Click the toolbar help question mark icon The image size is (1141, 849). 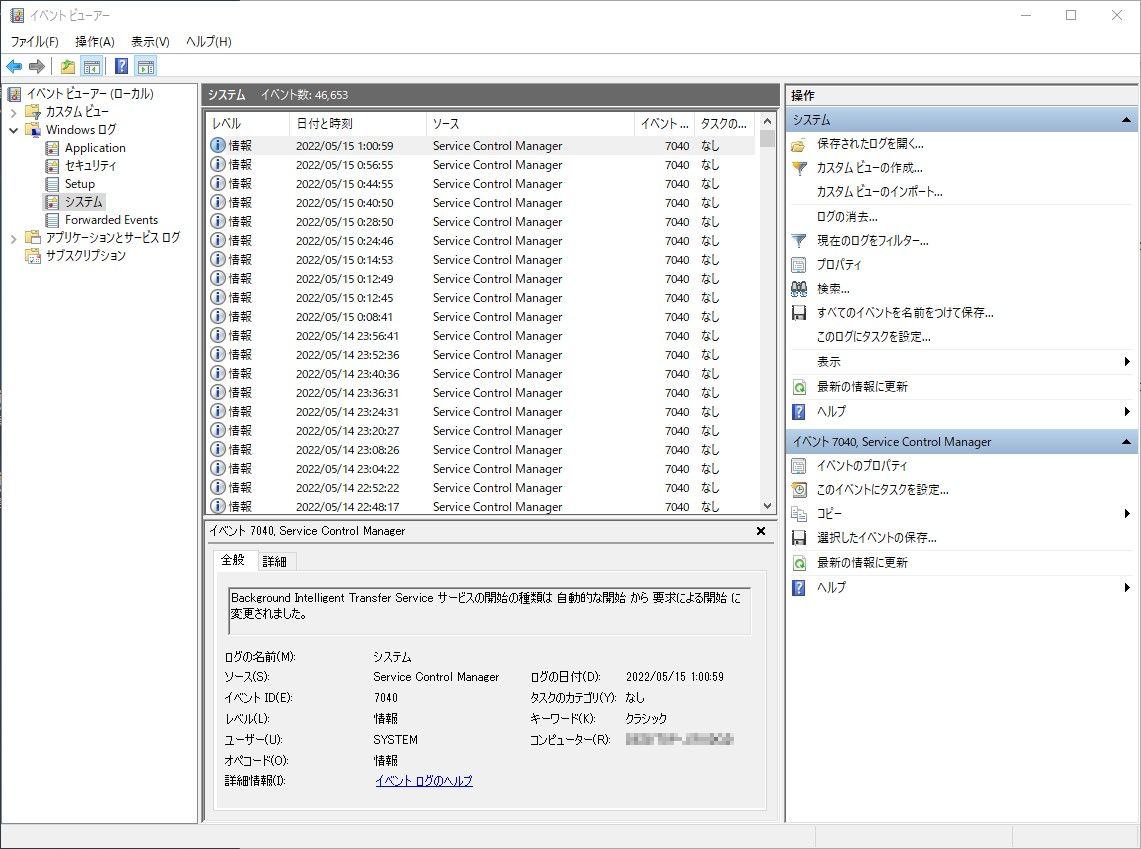[x=121, y=66]
